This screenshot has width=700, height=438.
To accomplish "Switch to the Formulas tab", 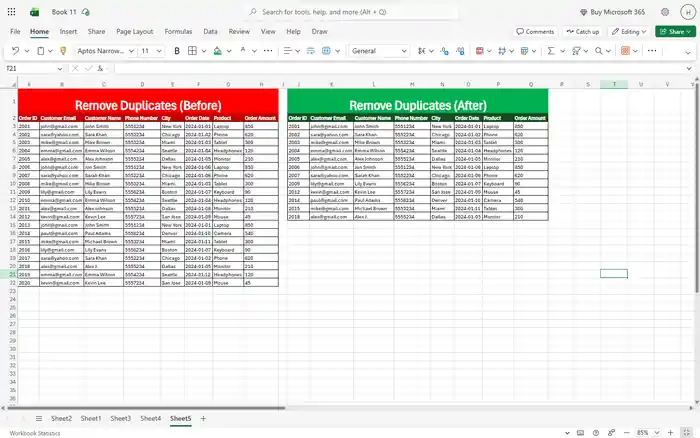I will click(x=178, y=32).
